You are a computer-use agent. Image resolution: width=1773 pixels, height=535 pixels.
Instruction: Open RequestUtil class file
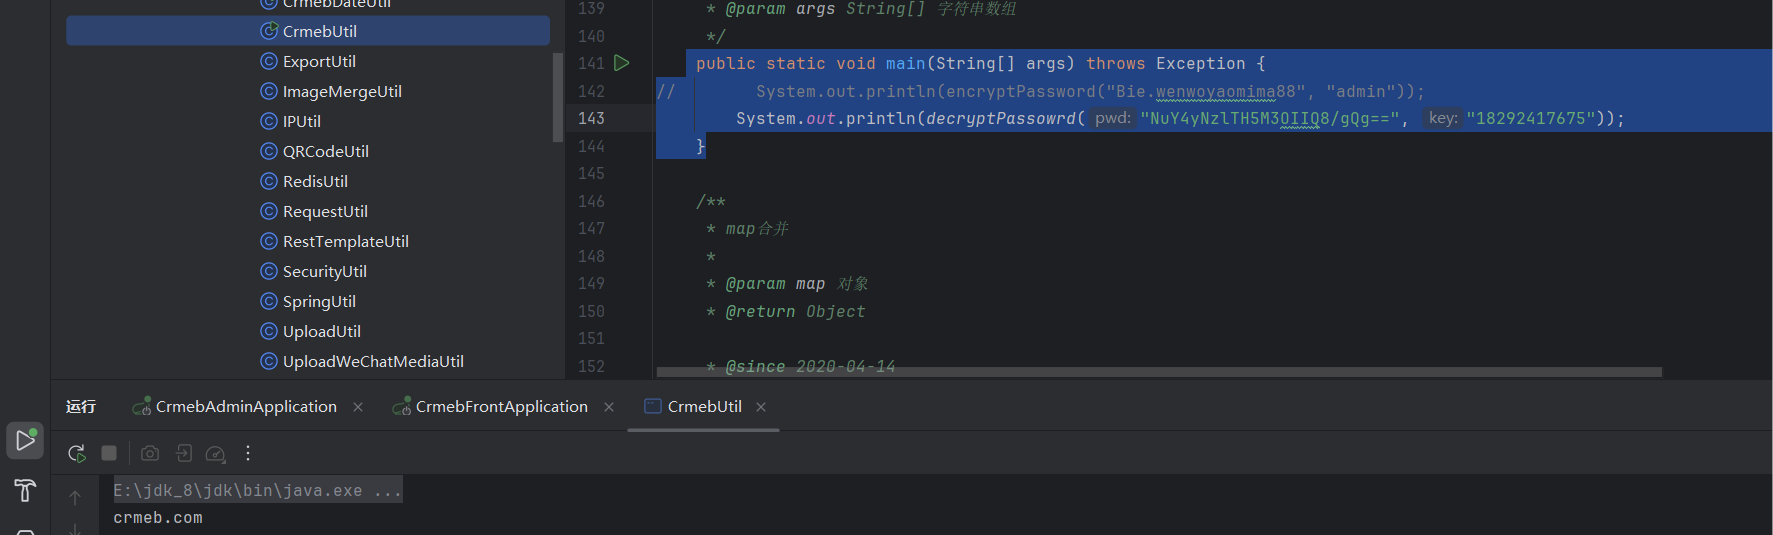tap(325, 211)
